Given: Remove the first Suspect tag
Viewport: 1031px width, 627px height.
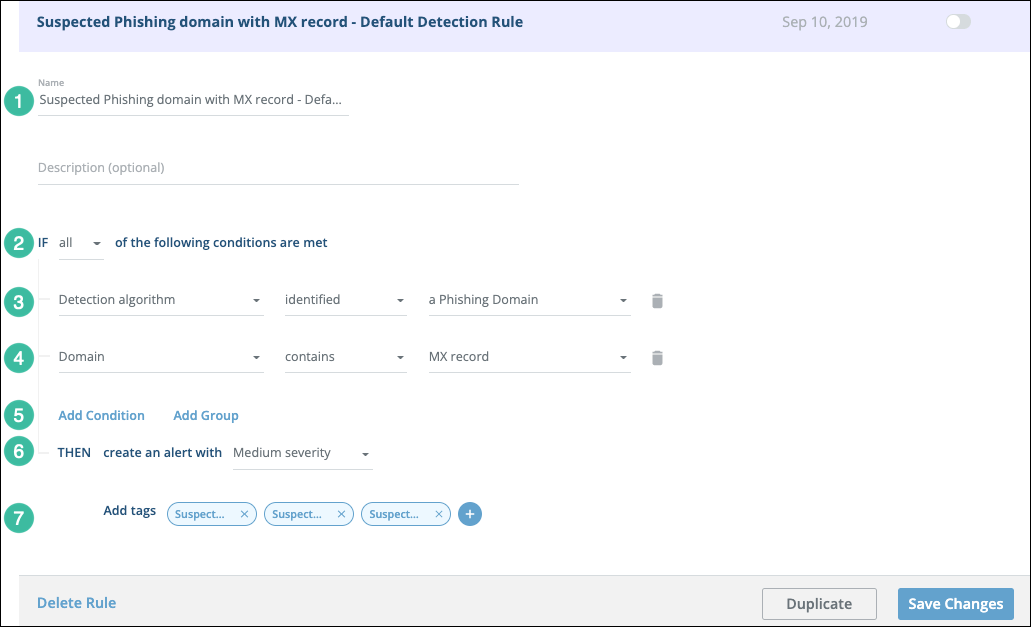Looking at the screenshot, I should click(x=244, y=514).
